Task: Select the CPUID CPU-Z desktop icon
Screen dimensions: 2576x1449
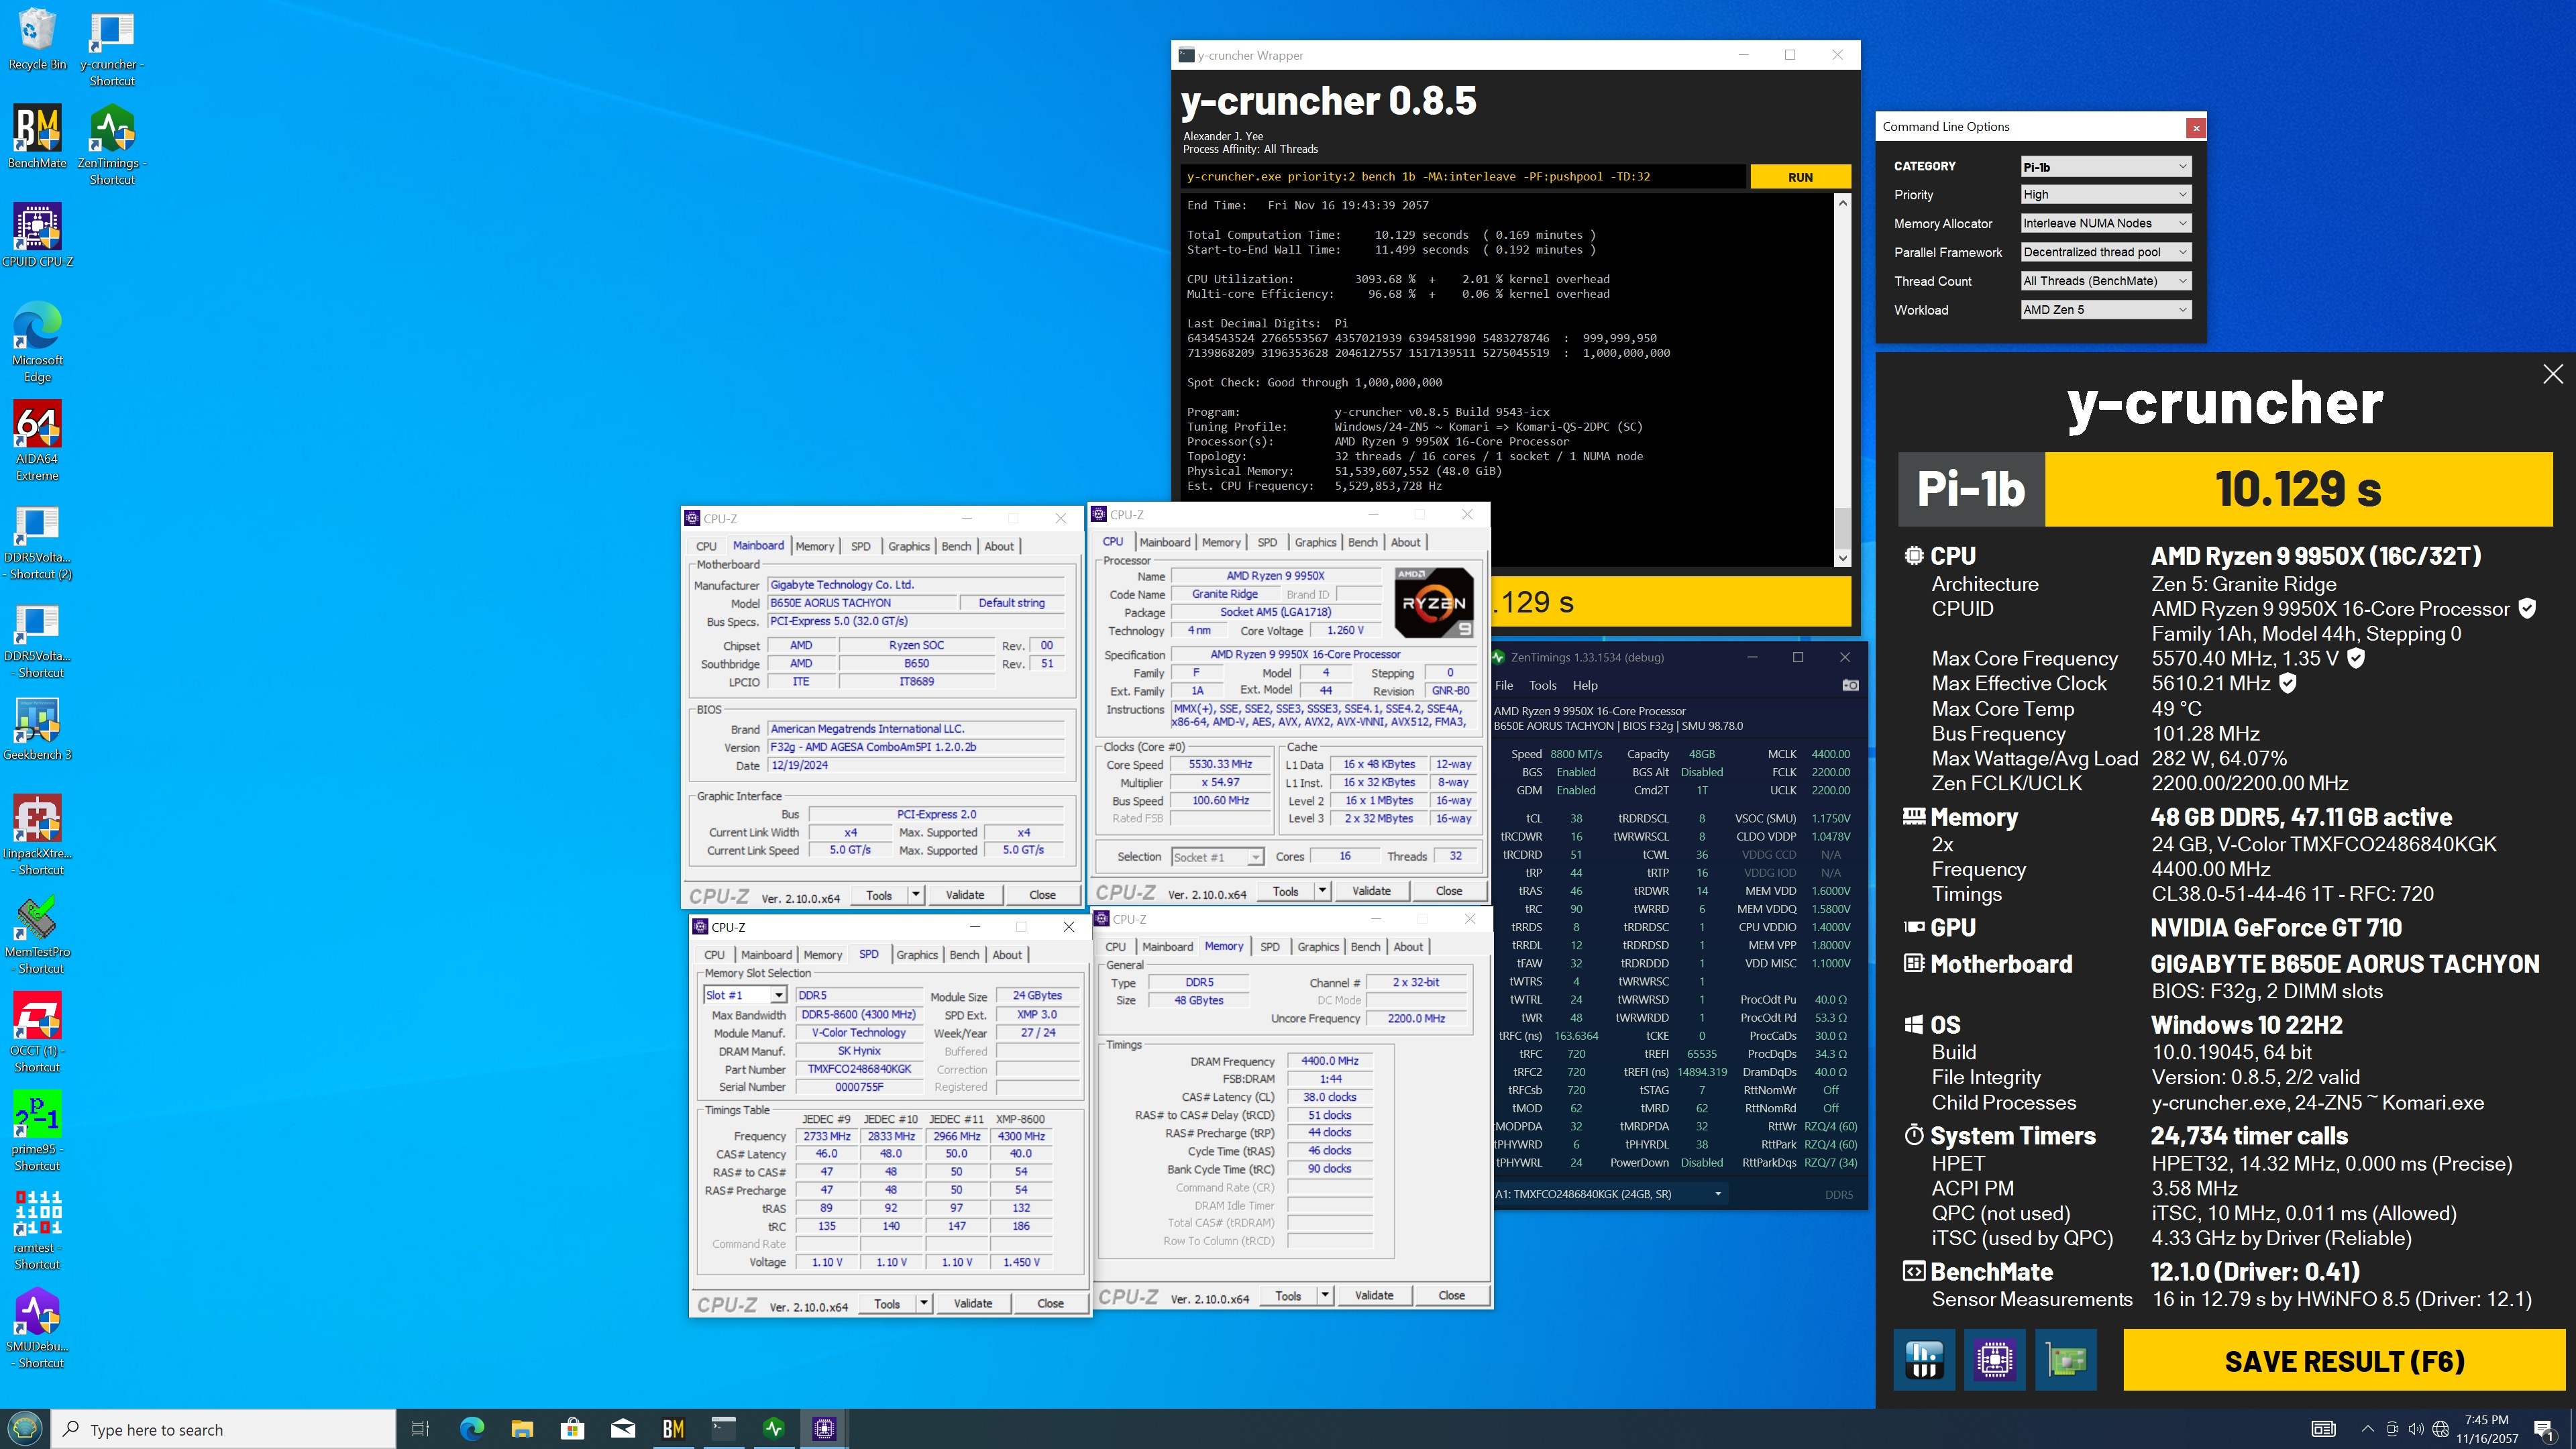Action: click(37, 236)
